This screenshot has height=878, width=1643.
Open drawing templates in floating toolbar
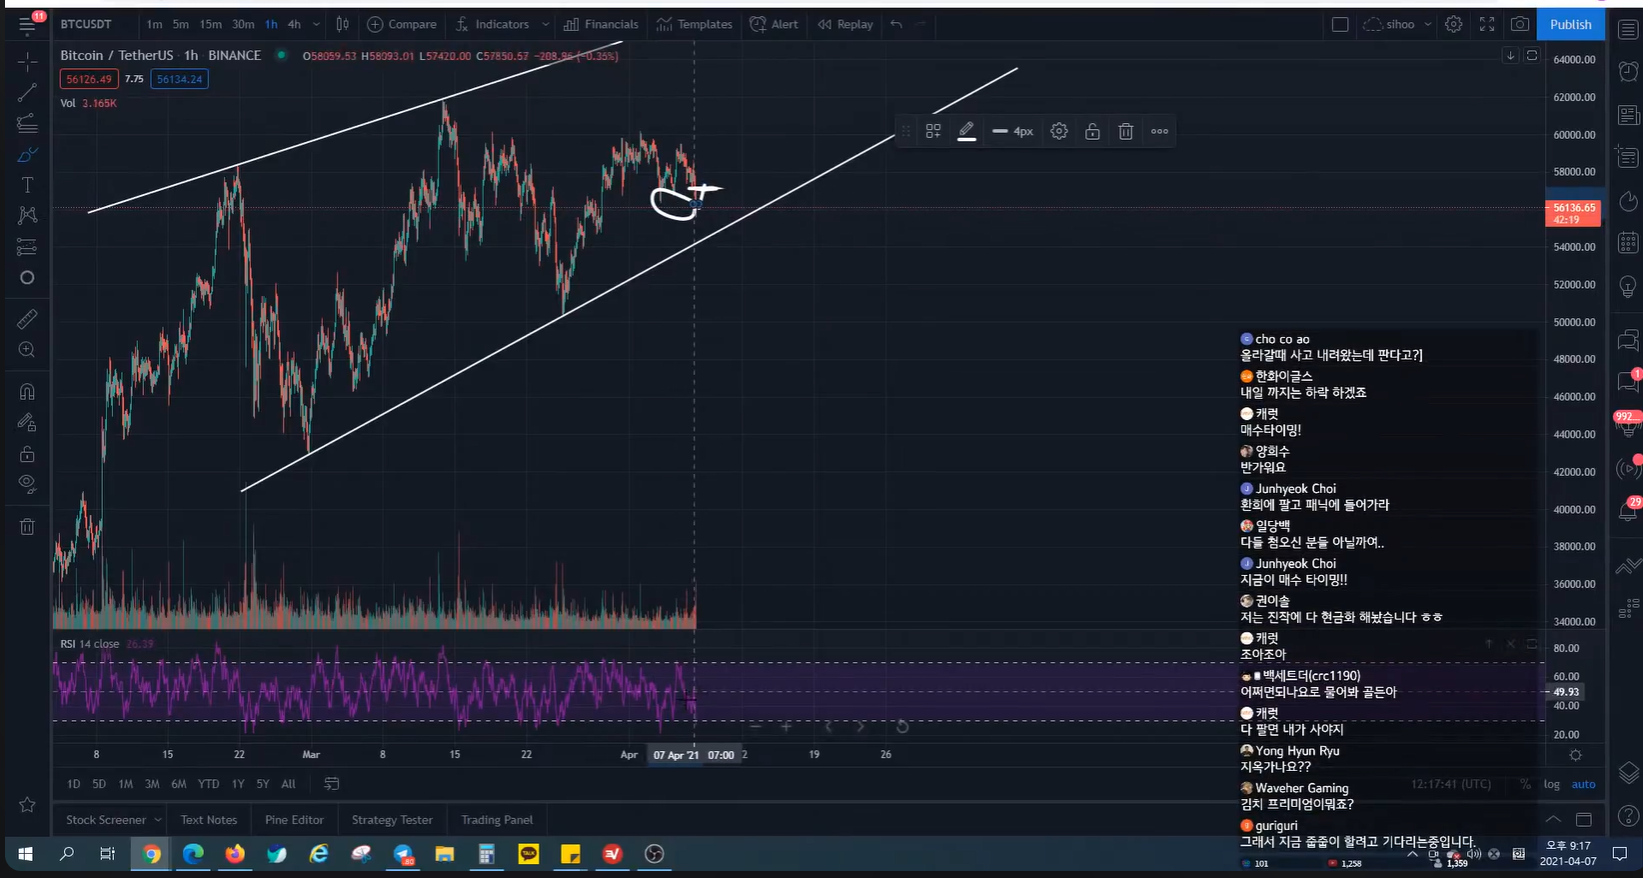(x=933, y=131)
